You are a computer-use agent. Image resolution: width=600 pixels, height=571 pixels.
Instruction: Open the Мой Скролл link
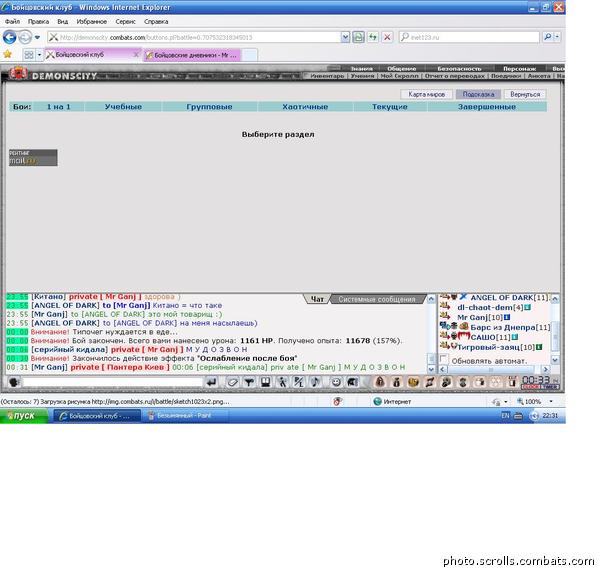pos(399,76)
